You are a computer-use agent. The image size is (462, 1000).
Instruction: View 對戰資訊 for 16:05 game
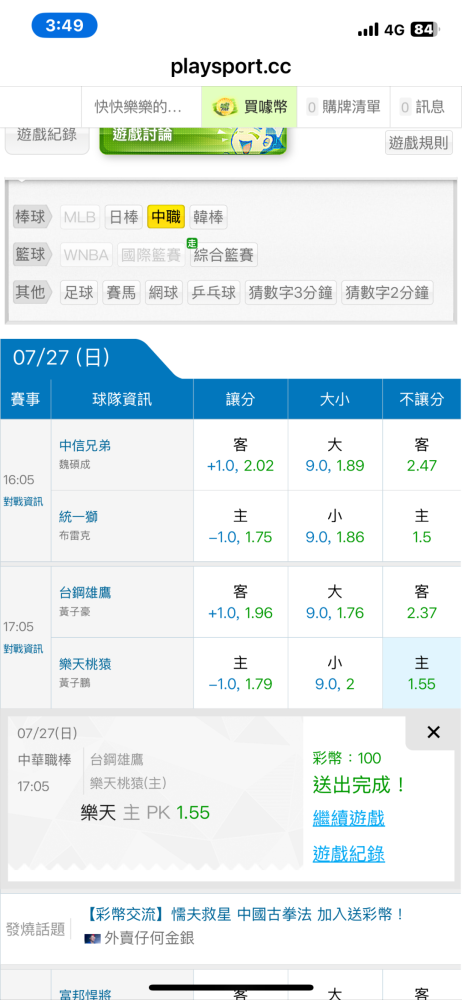click(23, 501)
